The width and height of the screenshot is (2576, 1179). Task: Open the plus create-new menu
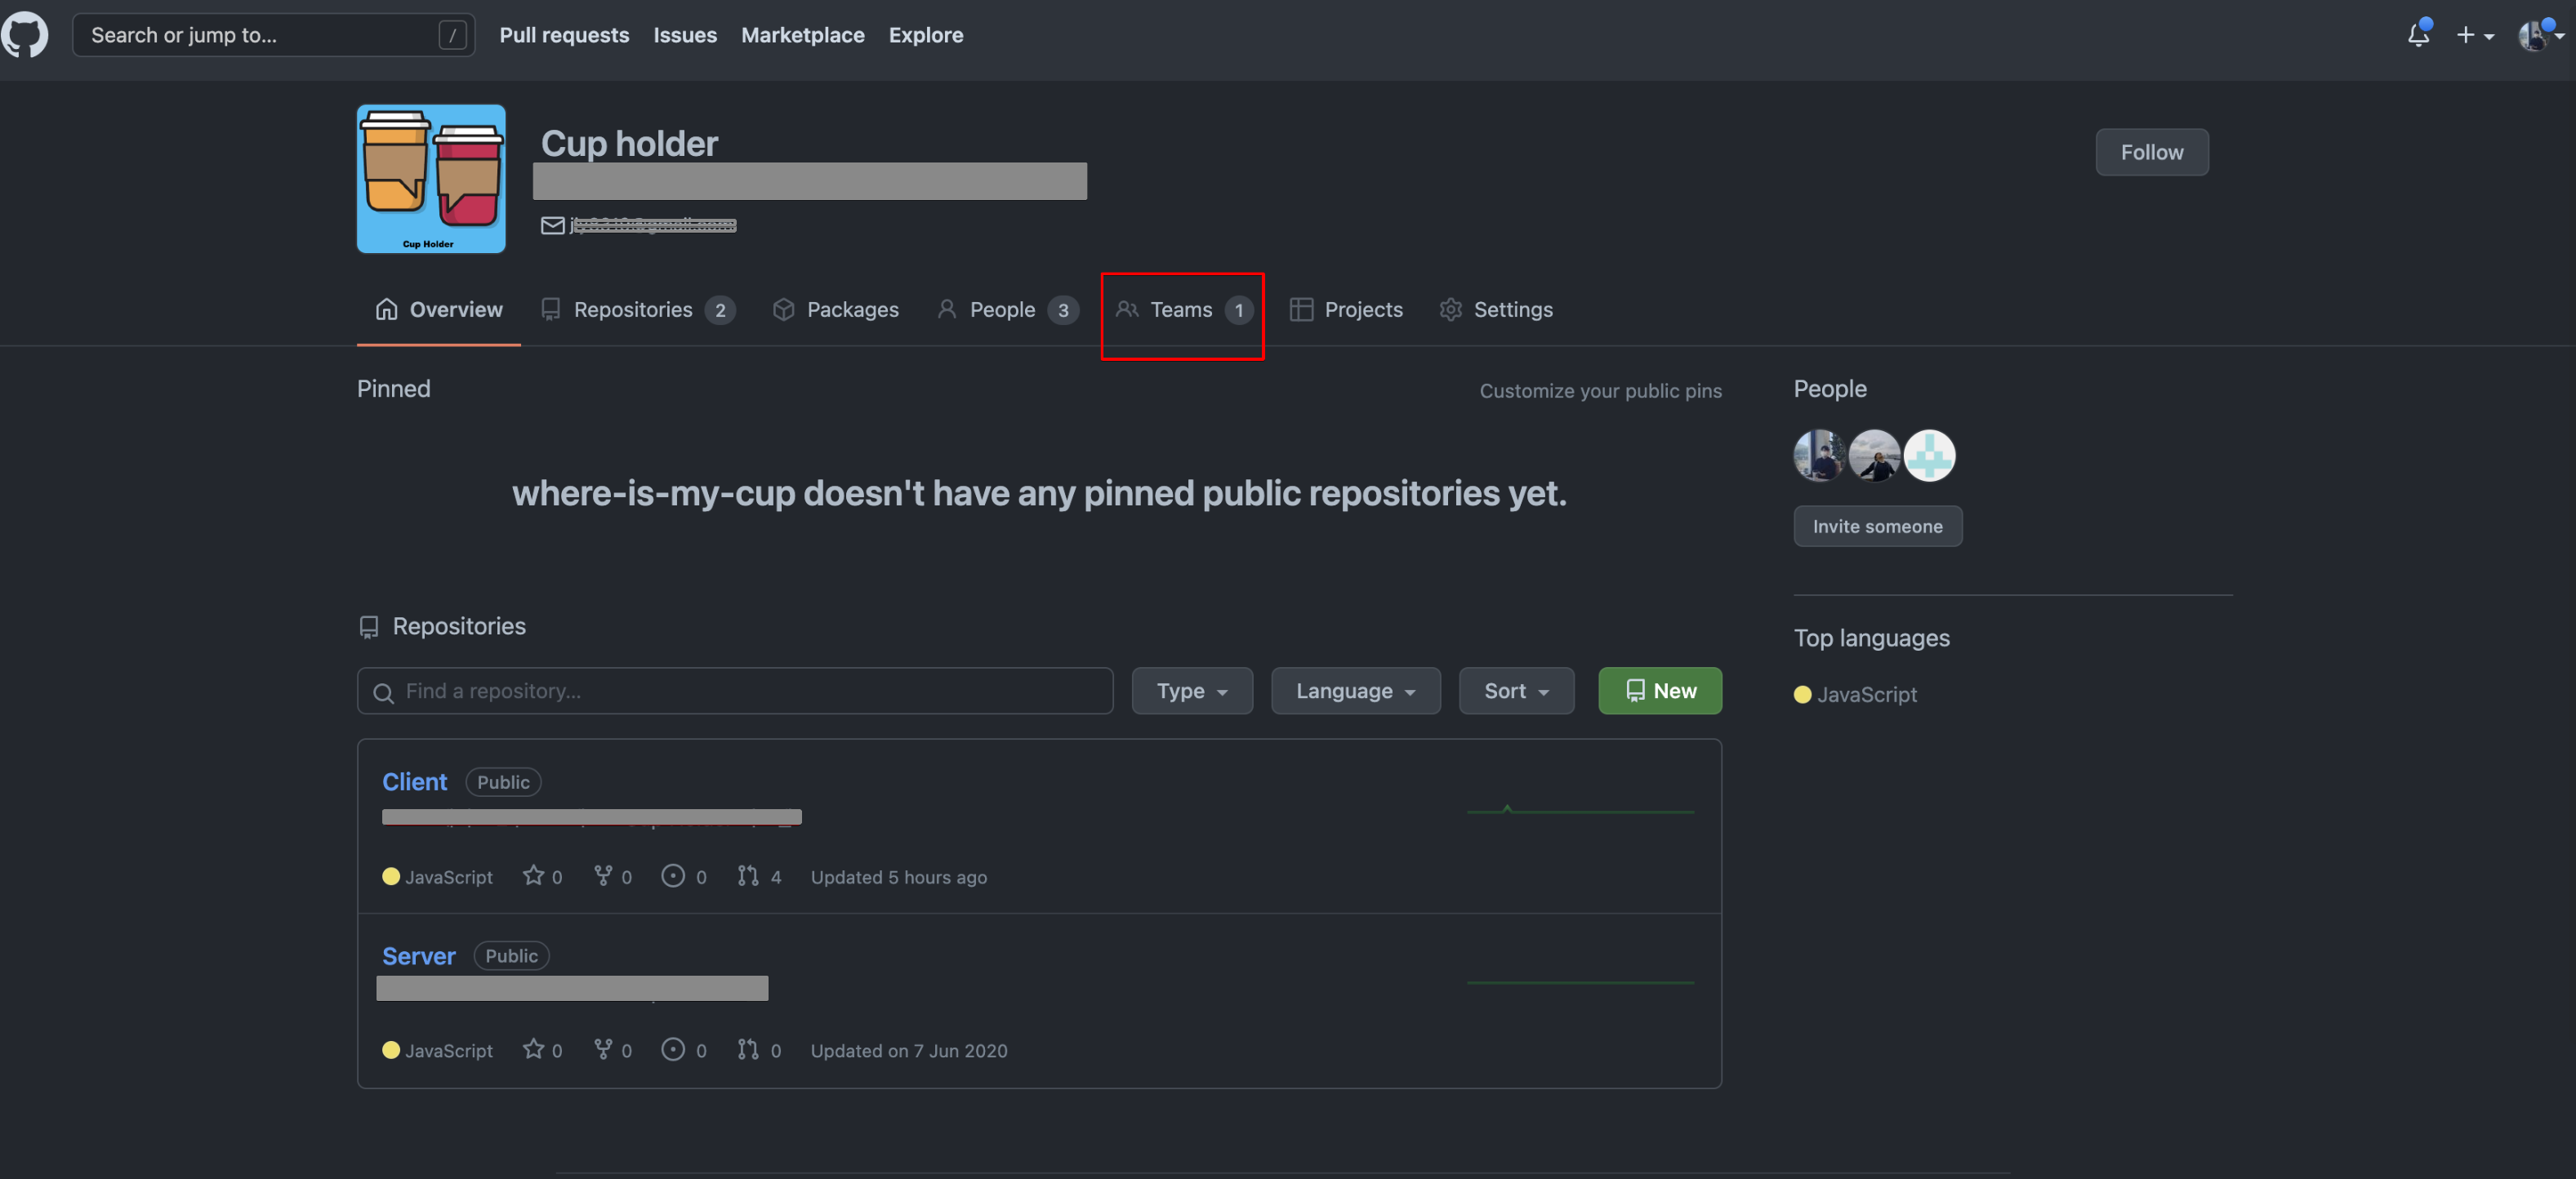point(2474,35)
